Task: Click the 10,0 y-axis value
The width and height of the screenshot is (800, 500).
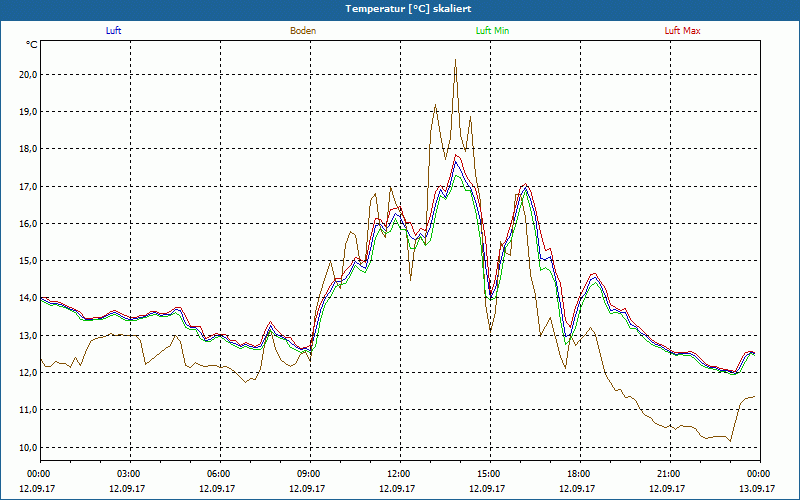Action: (30, 447)
